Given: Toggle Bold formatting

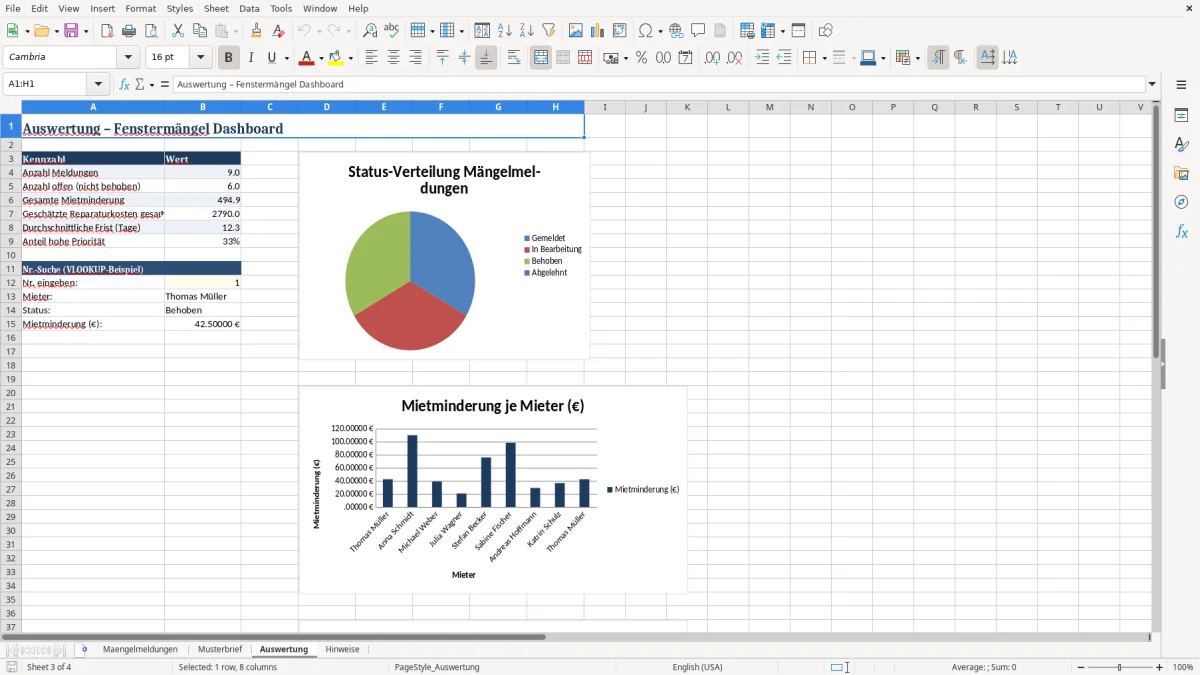Looking at the screenshot, I should (229, 58).
